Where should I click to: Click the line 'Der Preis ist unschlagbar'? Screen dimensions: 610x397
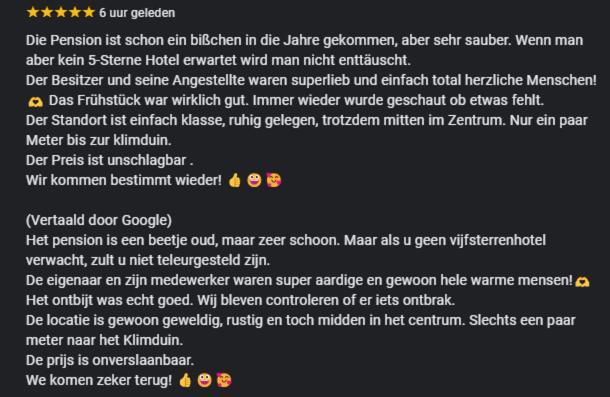coord(109,160)
